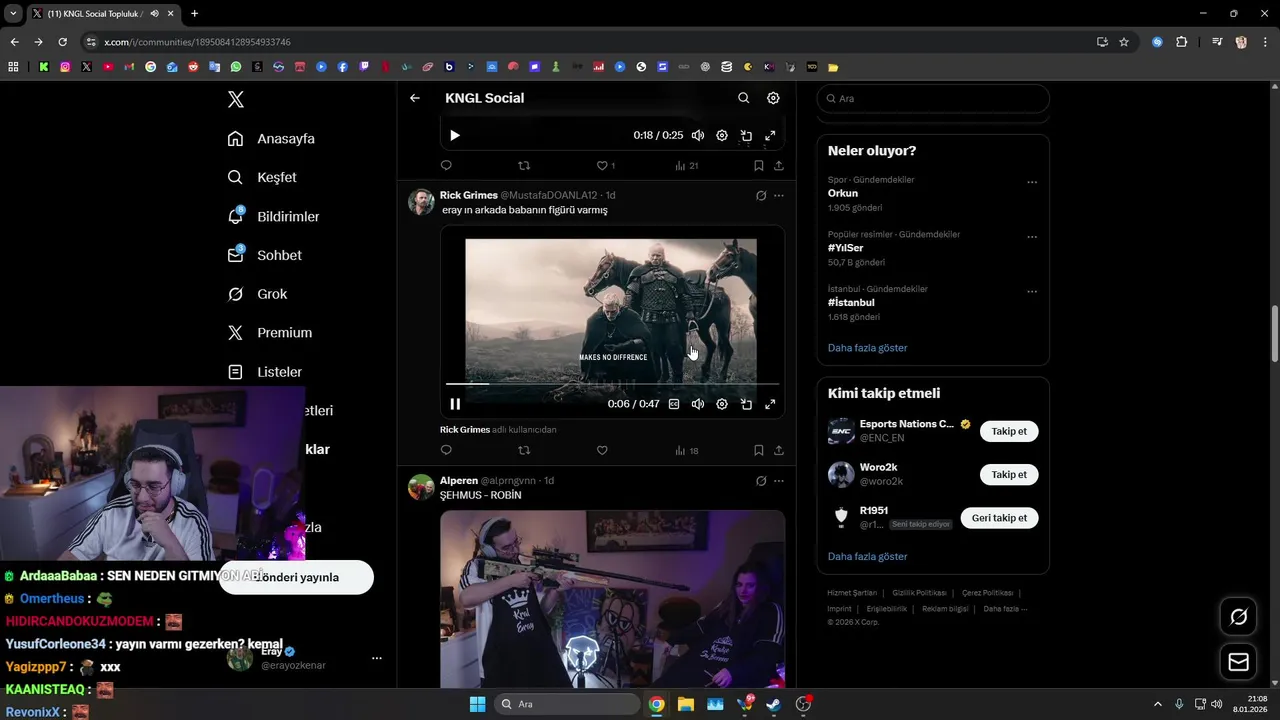This screenshot has width=1280, height=720.
Task: Go back from KNGL Social community
Action: (415, 98)
